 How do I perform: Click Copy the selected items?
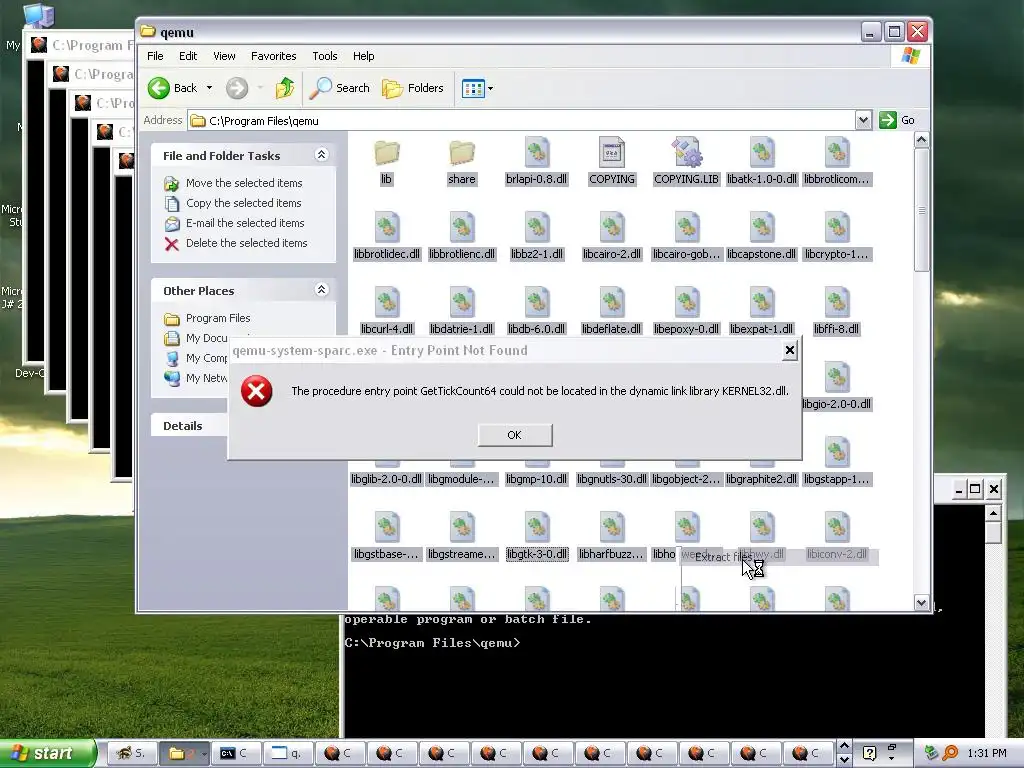pyautogui.click(x=244, y=203)
